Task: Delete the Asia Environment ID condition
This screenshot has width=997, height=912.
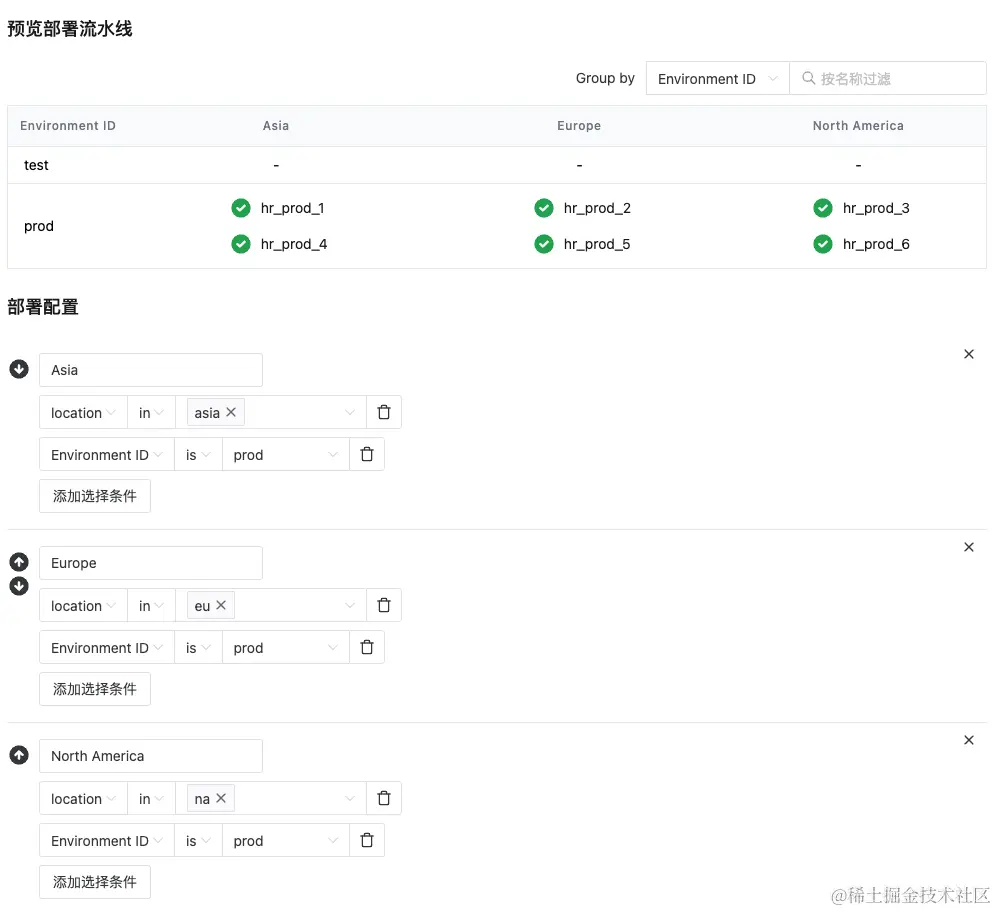Action: point(367,454)
